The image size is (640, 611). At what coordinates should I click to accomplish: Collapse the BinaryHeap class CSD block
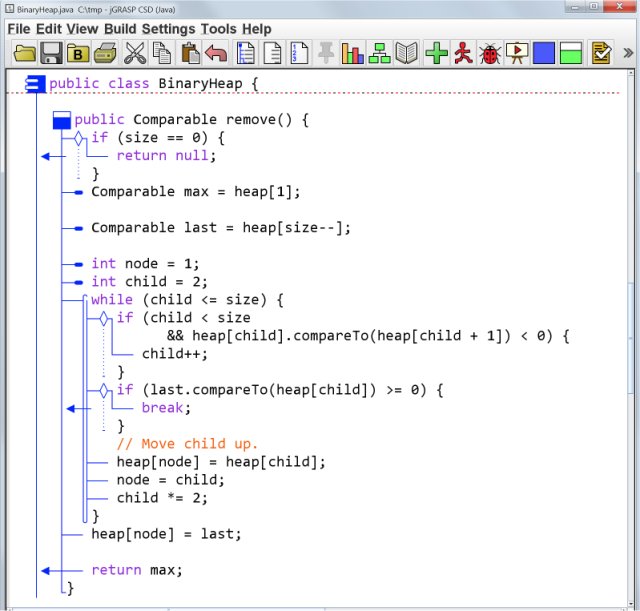(33, 84)
